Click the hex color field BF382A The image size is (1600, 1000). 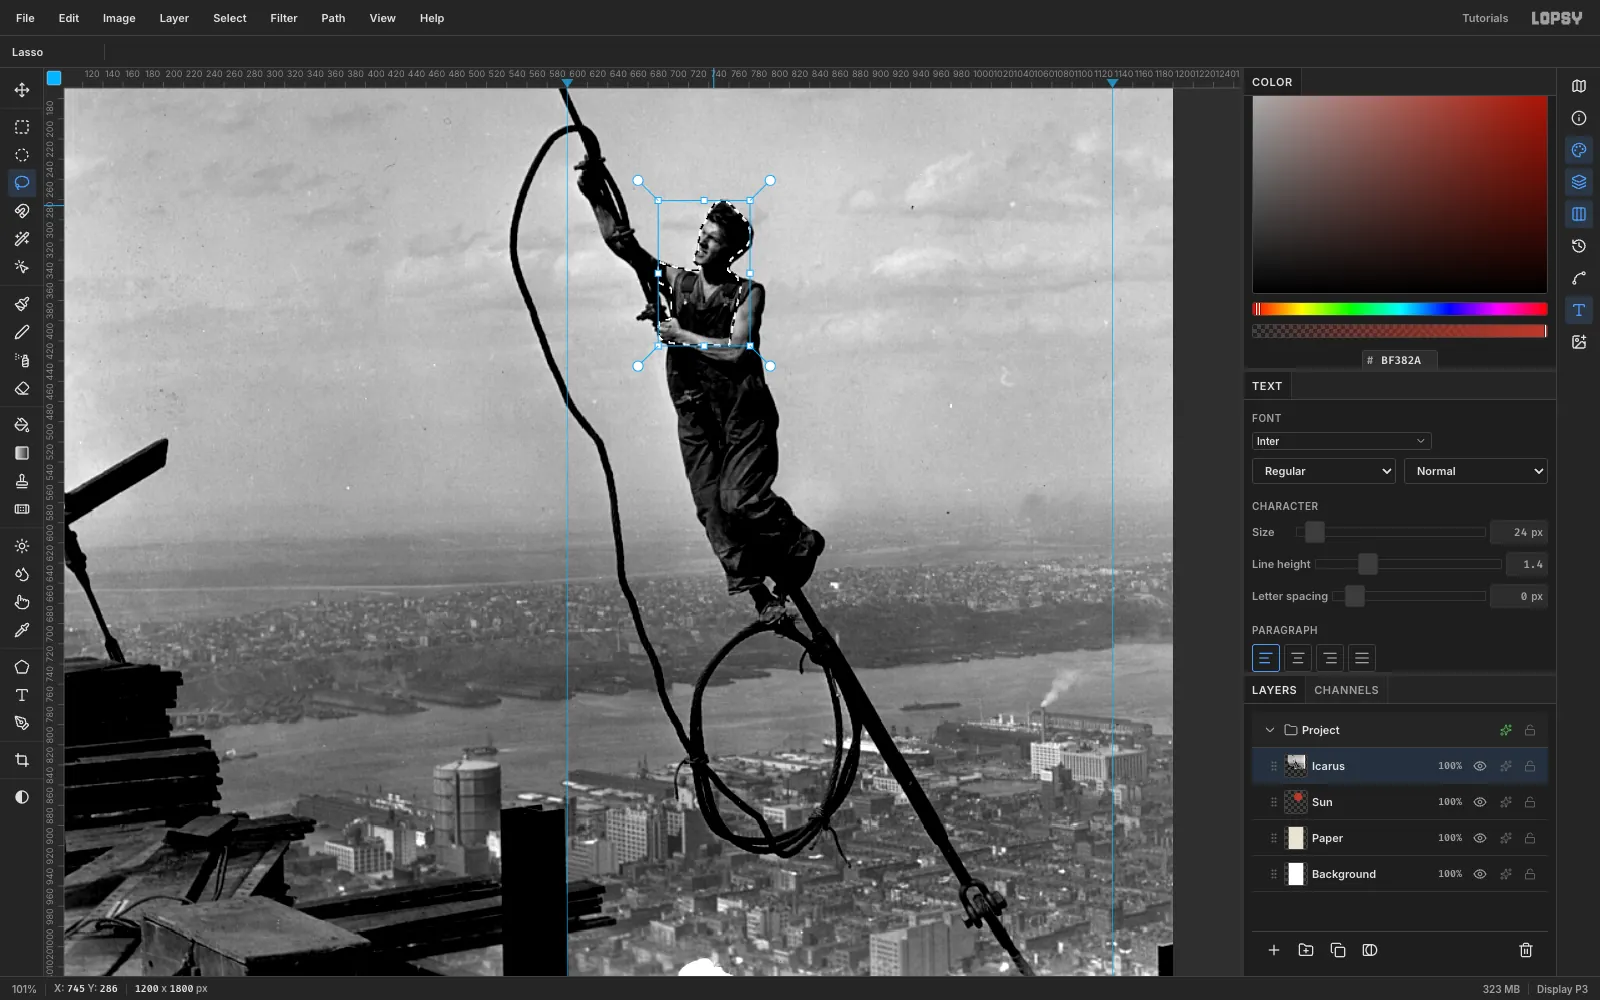point(1400,360)
